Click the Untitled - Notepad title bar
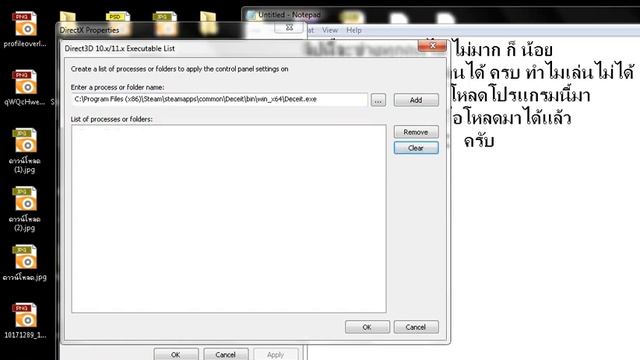The image size is (640, 360). 441,15
